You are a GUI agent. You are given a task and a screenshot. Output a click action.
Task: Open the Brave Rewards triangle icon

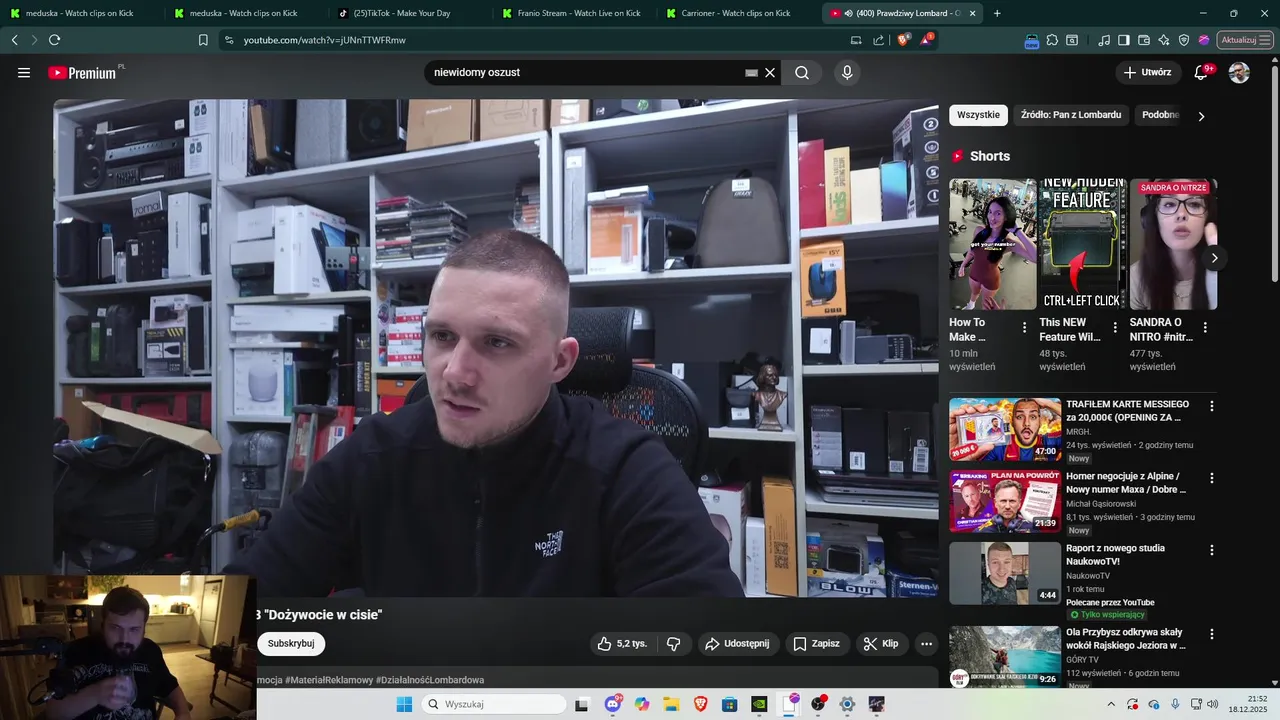[x=927, y=40]
